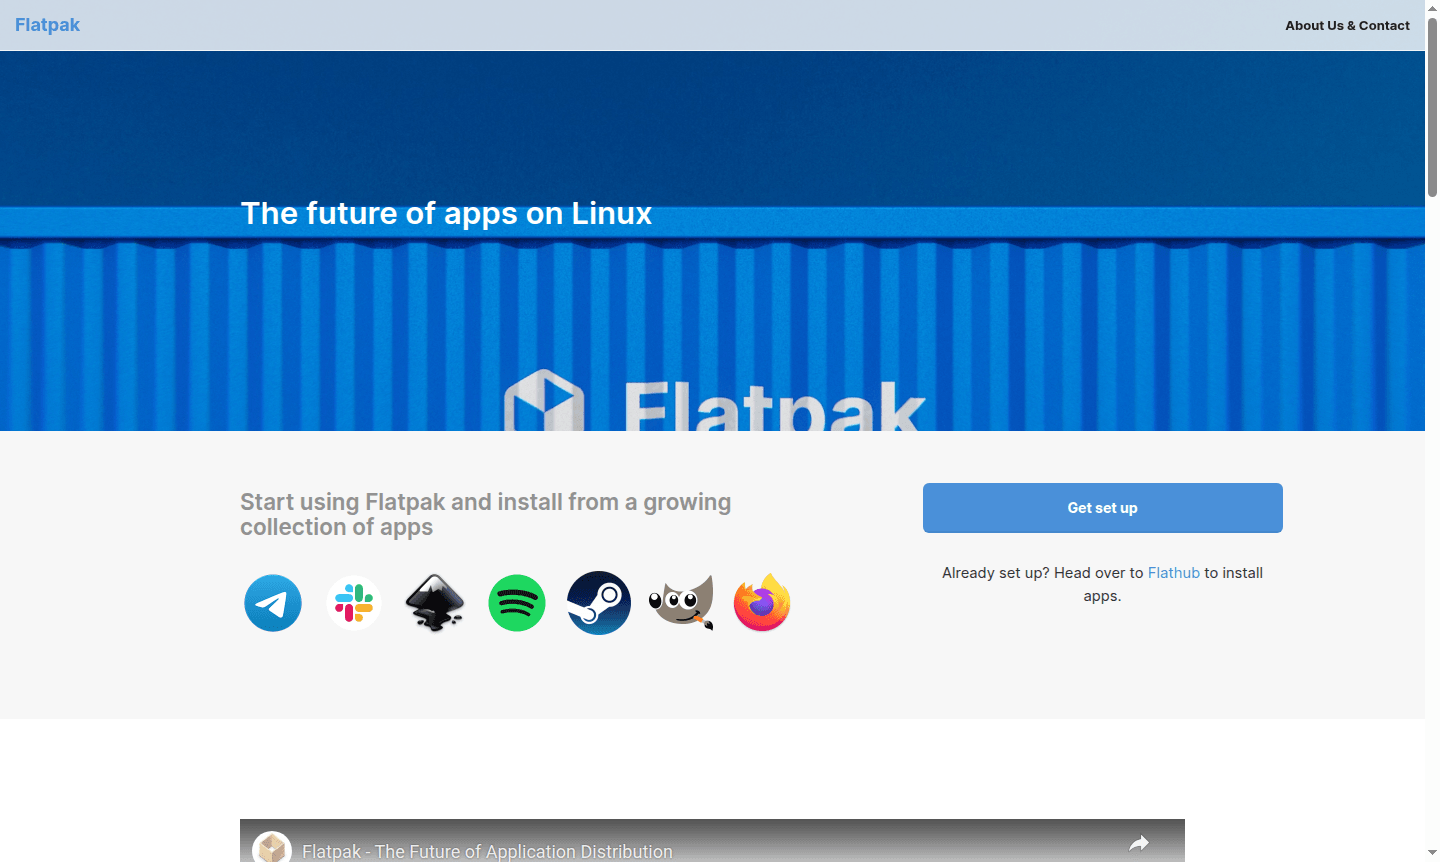Click the Flatpak channel avatar in the video

pos(271,846)
